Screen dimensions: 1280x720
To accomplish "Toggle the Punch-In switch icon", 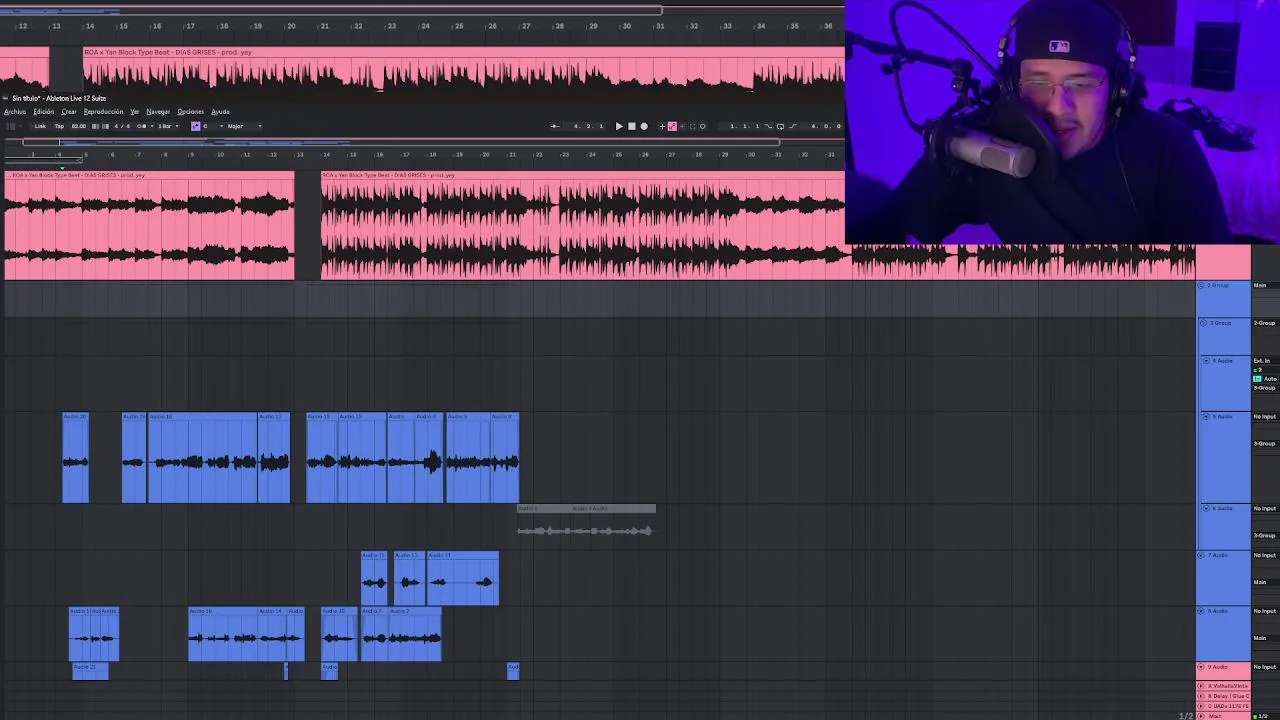I will tap(768, 126).
